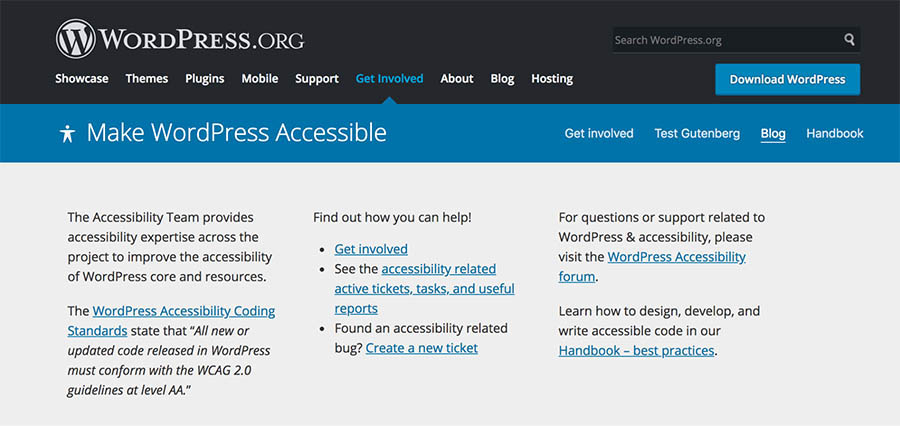Click the accessibility figure icon
This screenshot has width=900, height=426.
[x=68, y=133]
